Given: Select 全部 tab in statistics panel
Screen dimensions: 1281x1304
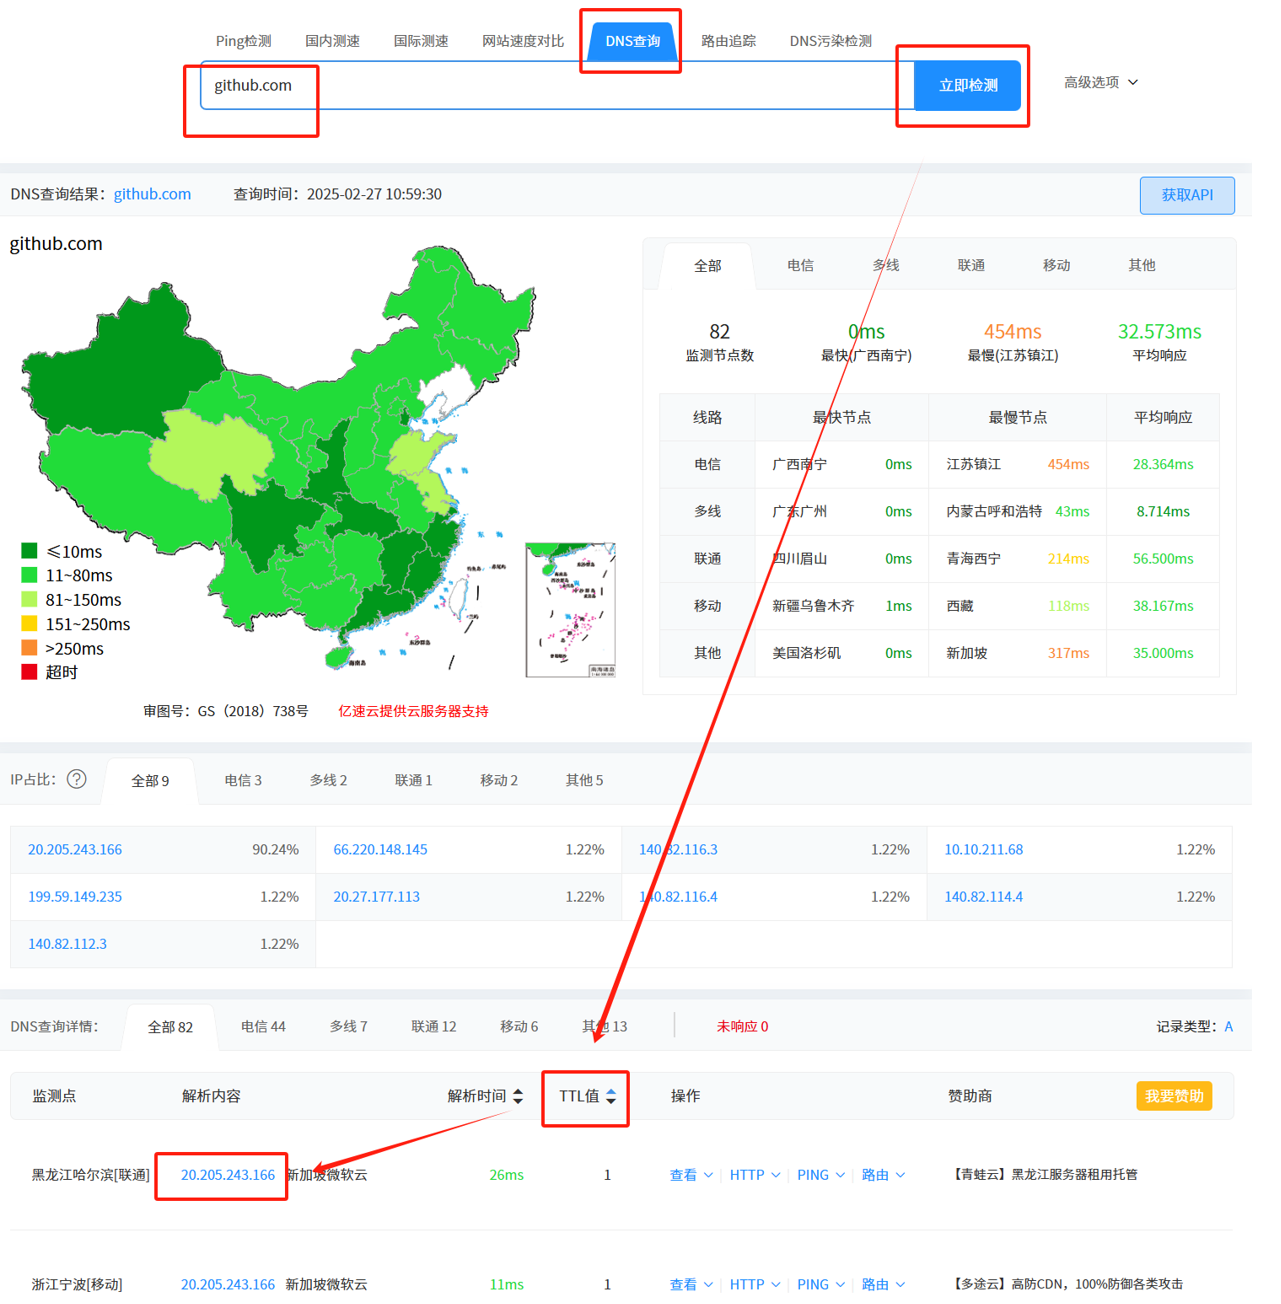Looking at the screenshot, I should pyautogui.click(x=707, y=266).
